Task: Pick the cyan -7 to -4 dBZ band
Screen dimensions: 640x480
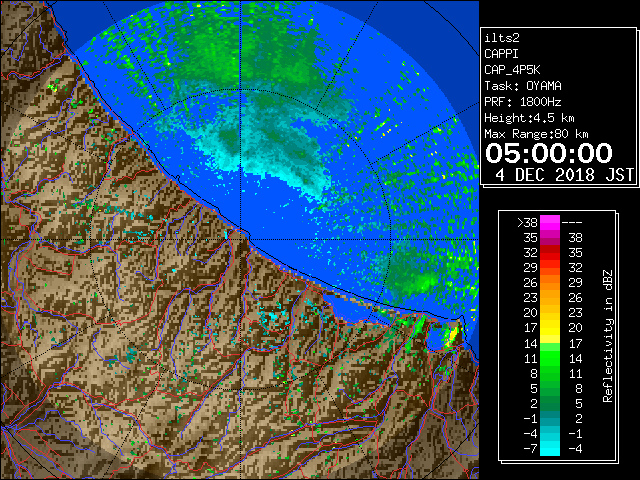Action: [550, 448]
